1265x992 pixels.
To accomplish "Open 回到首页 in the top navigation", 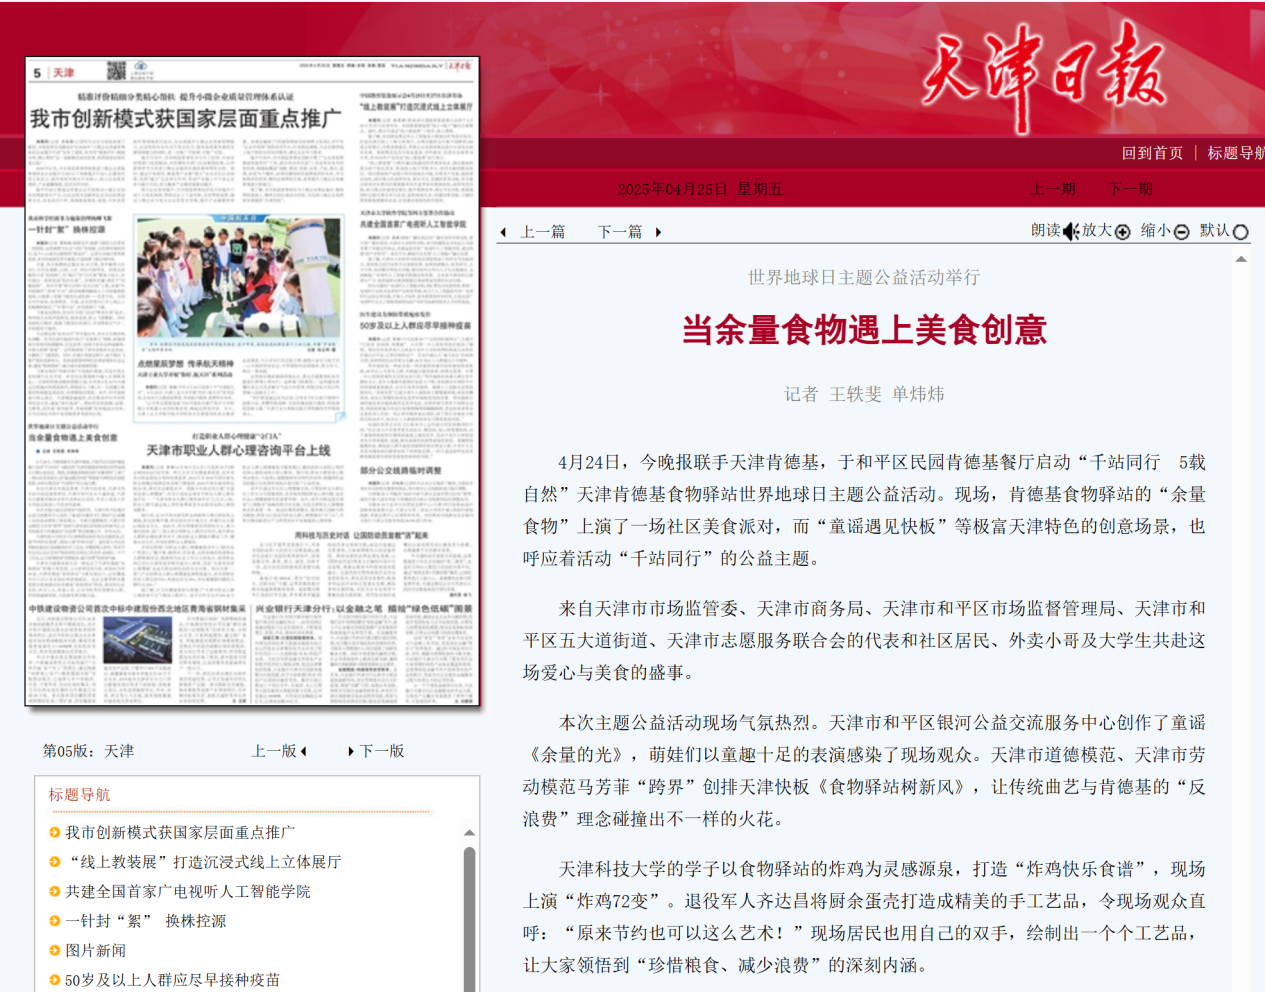I will click(x=1152, y=153).
